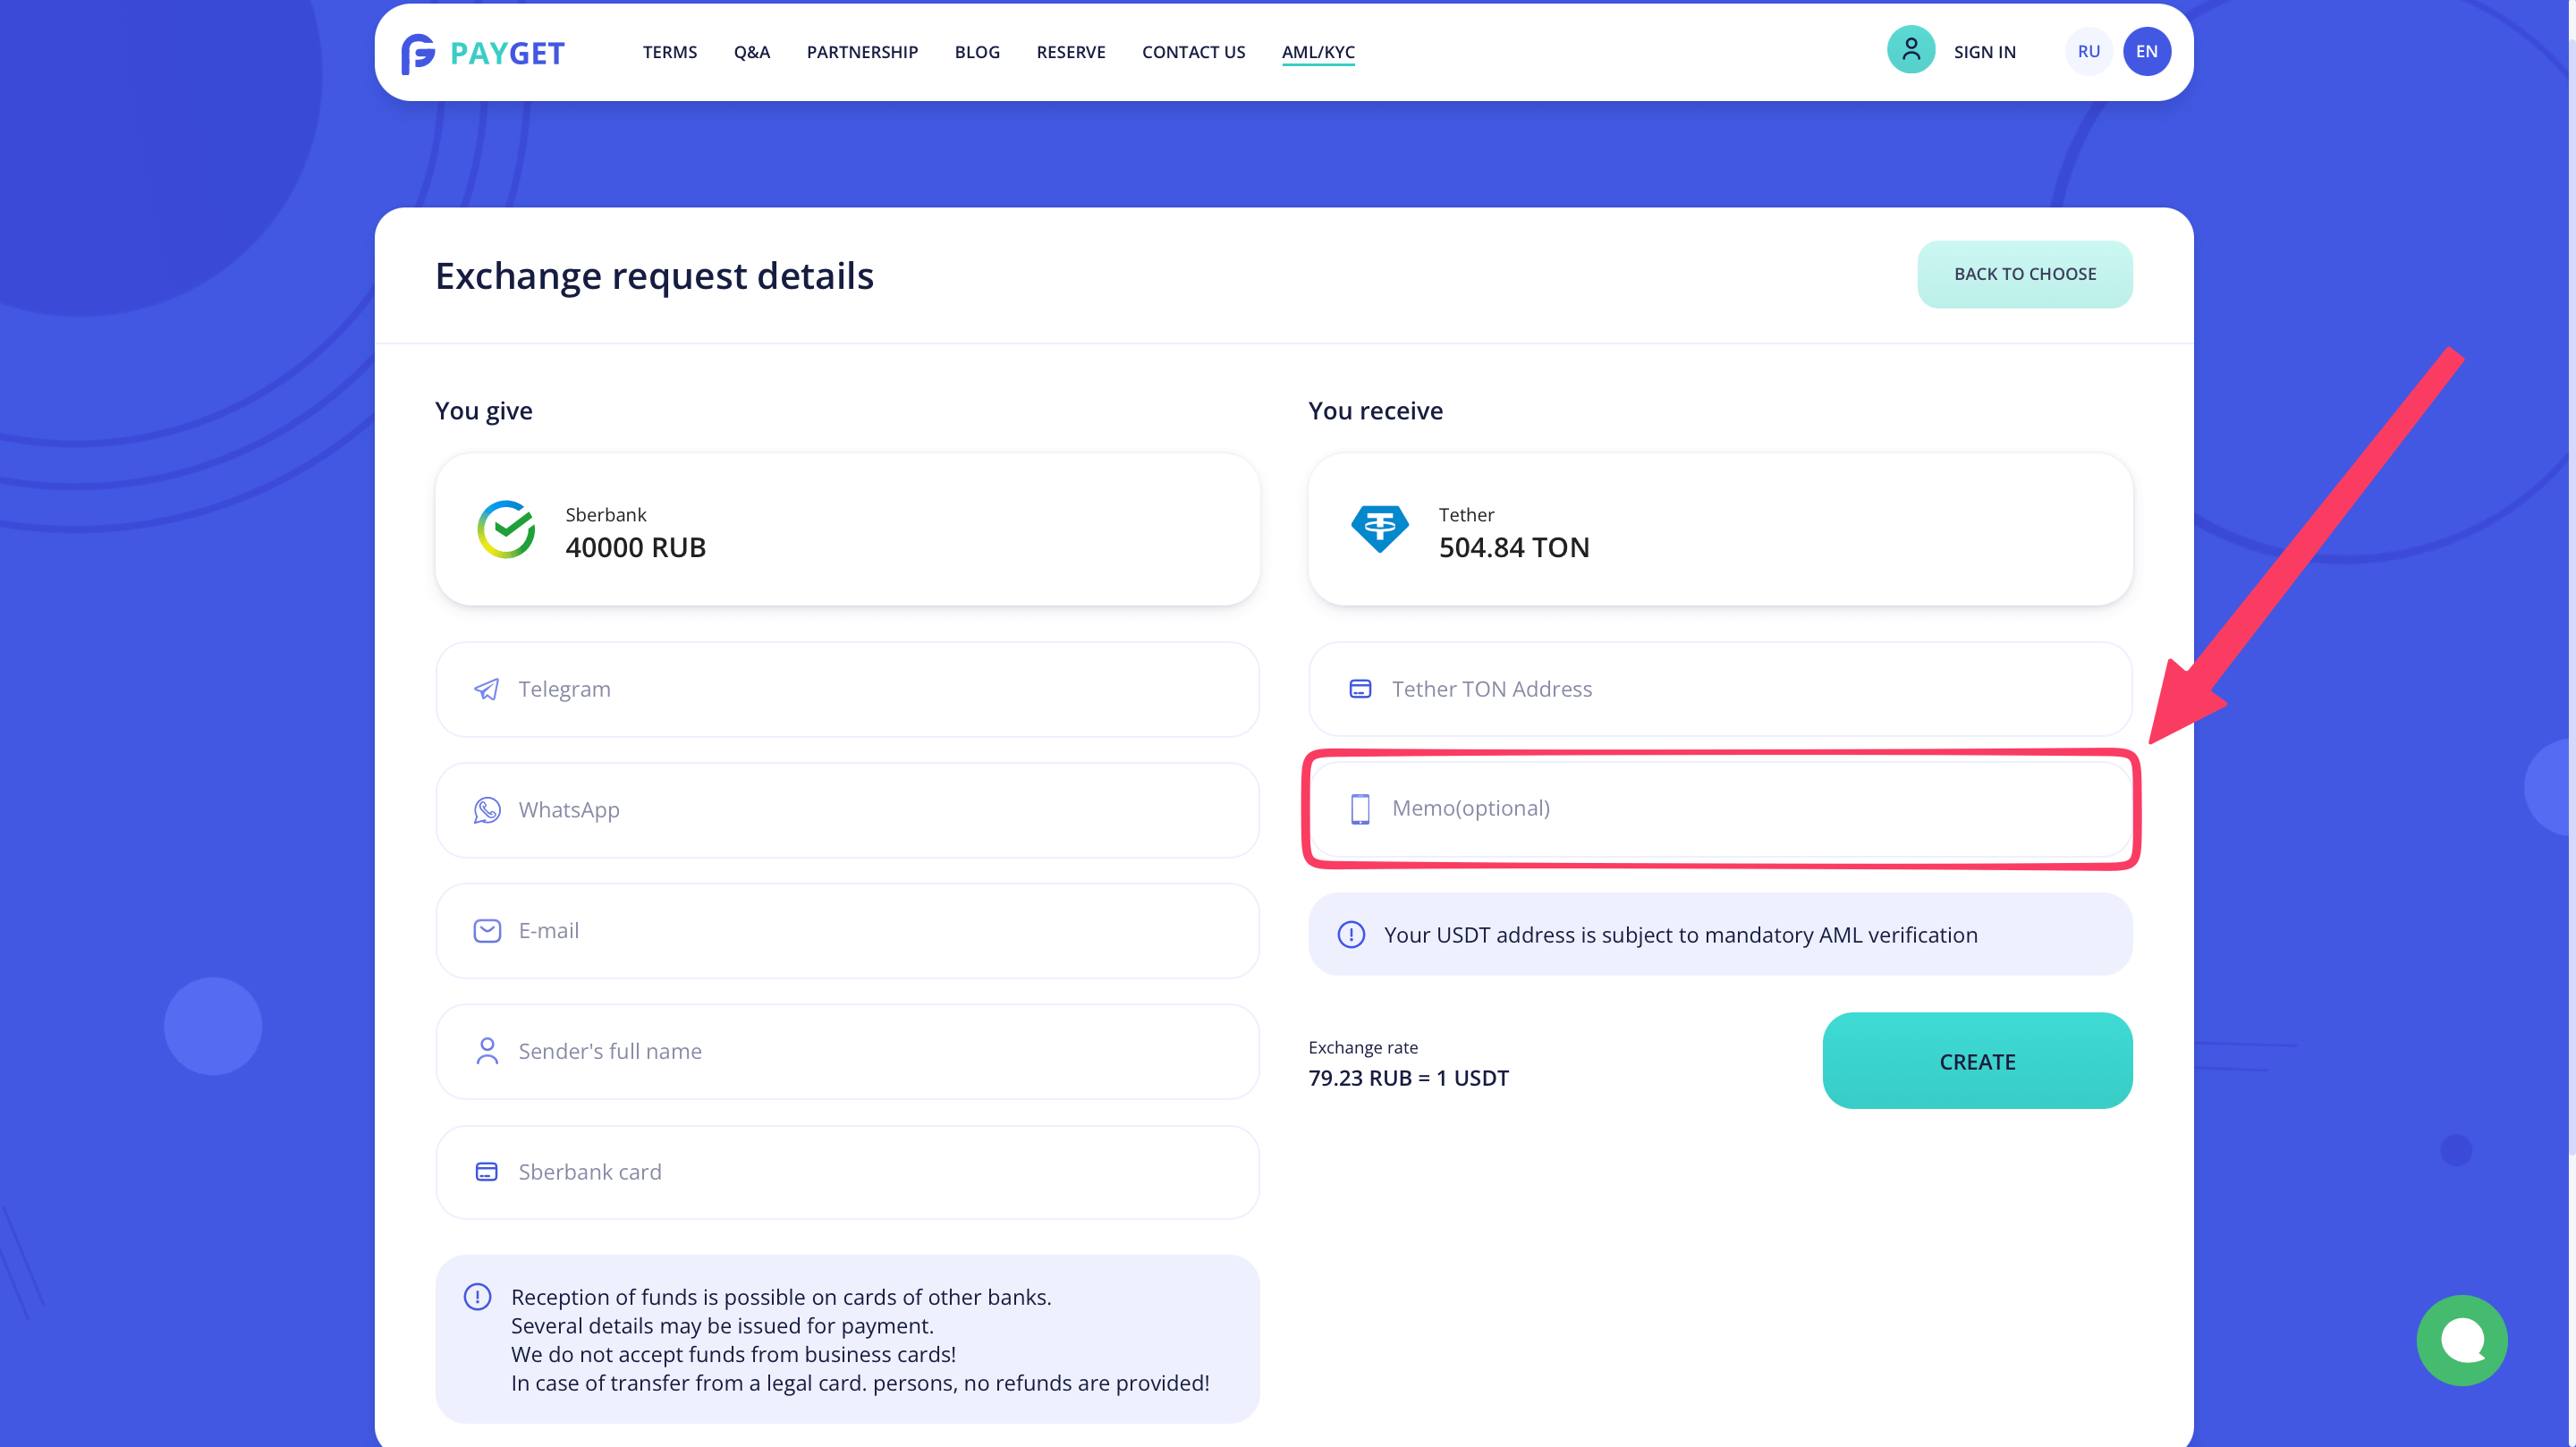
Task: Open the live chat bubble
Action: click(x=2461, y=1339)
